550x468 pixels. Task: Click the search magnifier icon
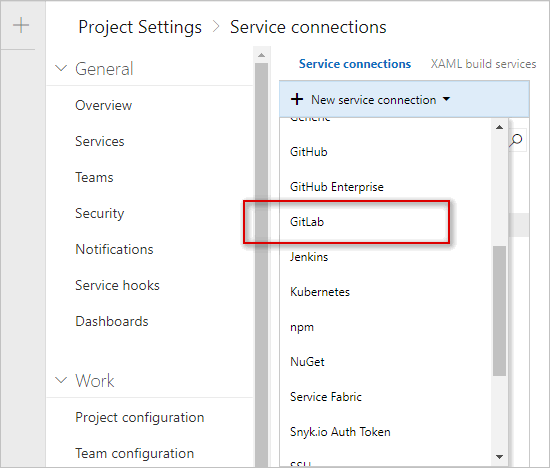(516, 140)
